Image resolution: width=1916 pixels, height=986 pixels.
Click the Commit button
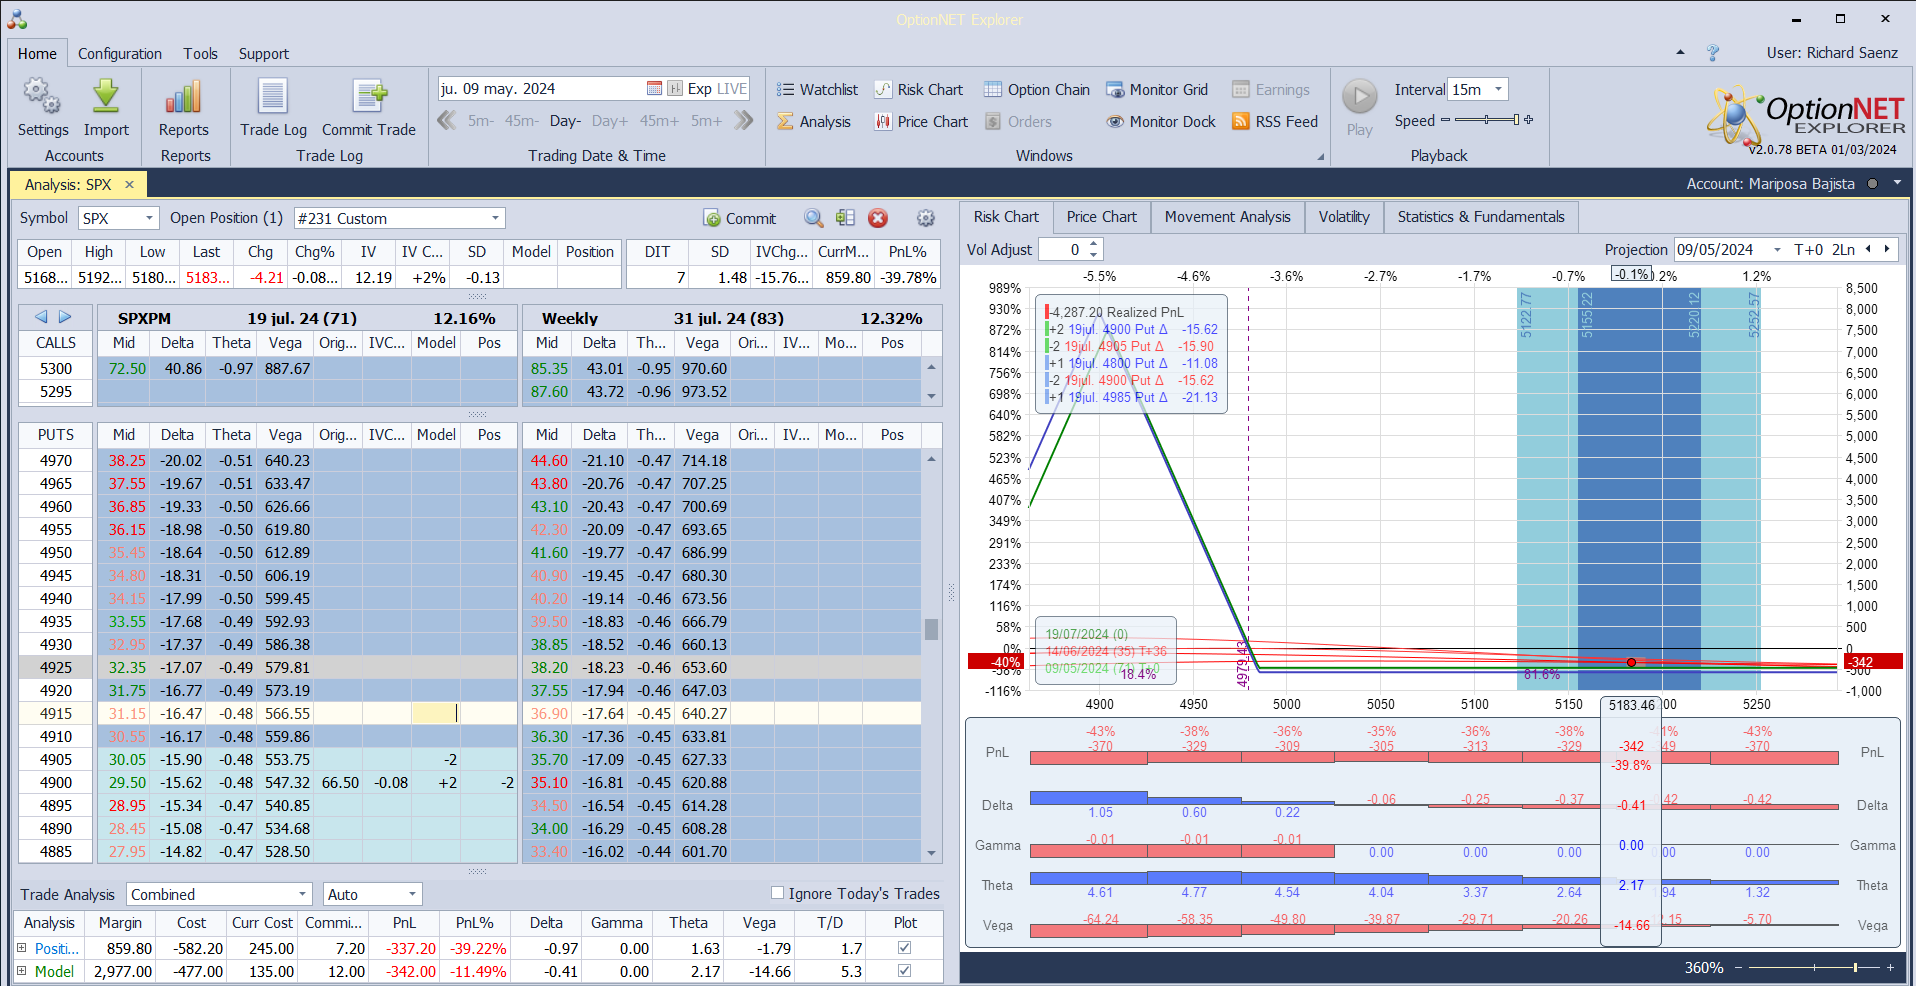740,218
